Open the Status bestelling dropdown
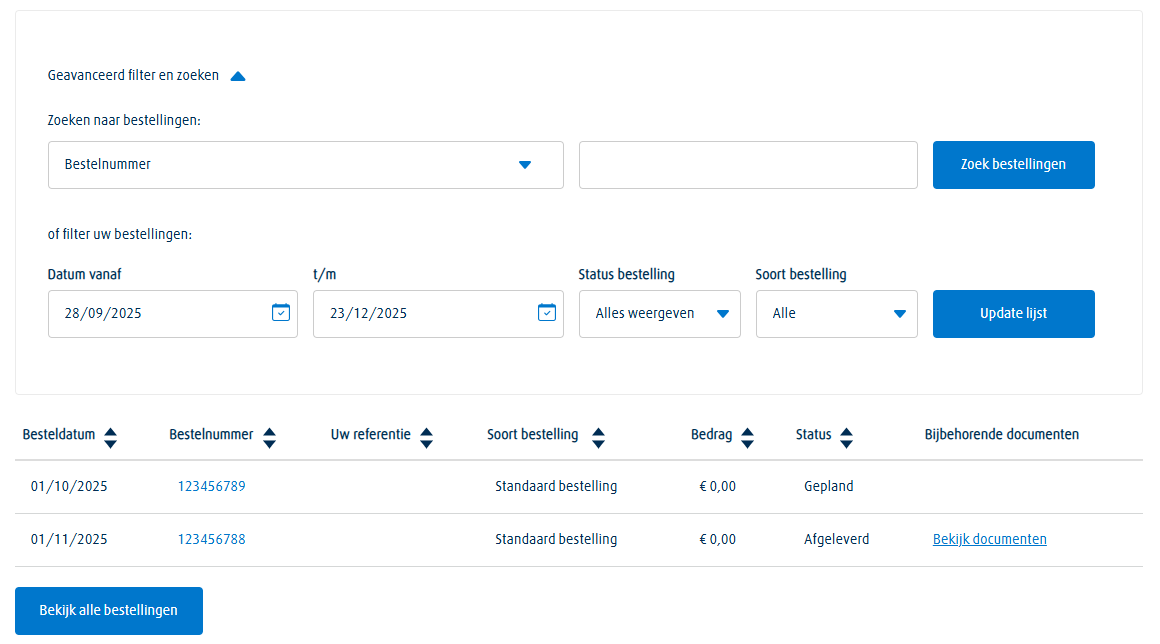 point(659,314)
